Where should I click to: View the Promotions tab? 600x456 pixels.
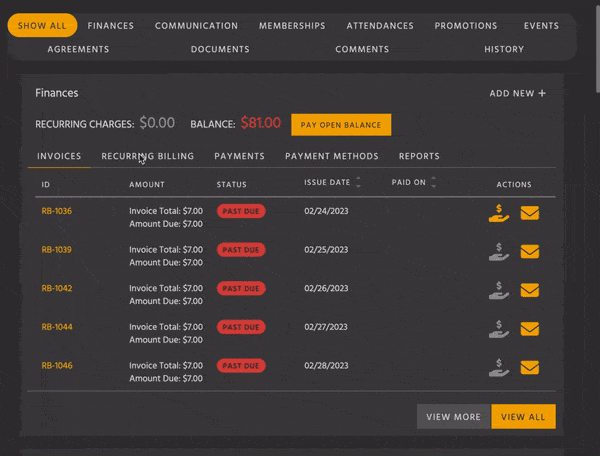[466, 26]
